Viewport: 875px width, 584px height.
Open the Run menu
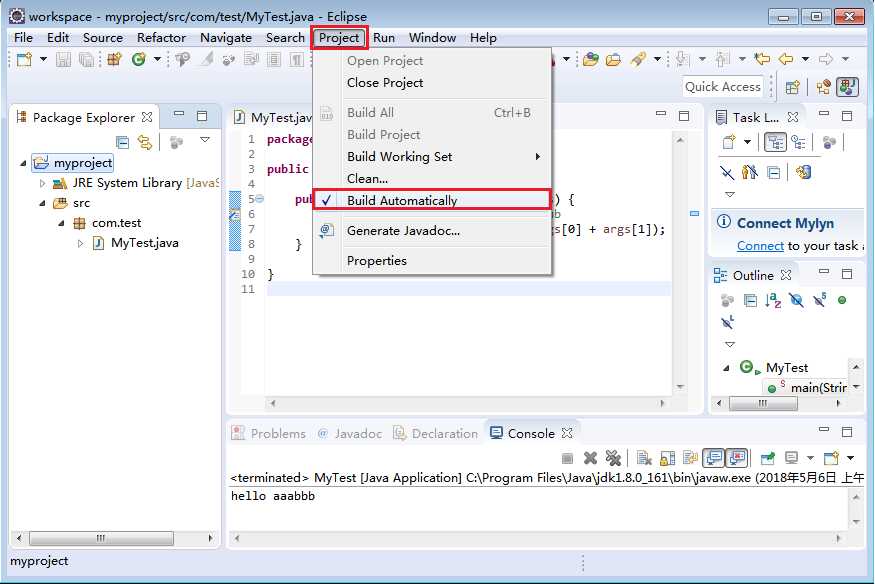pos(384,37)
